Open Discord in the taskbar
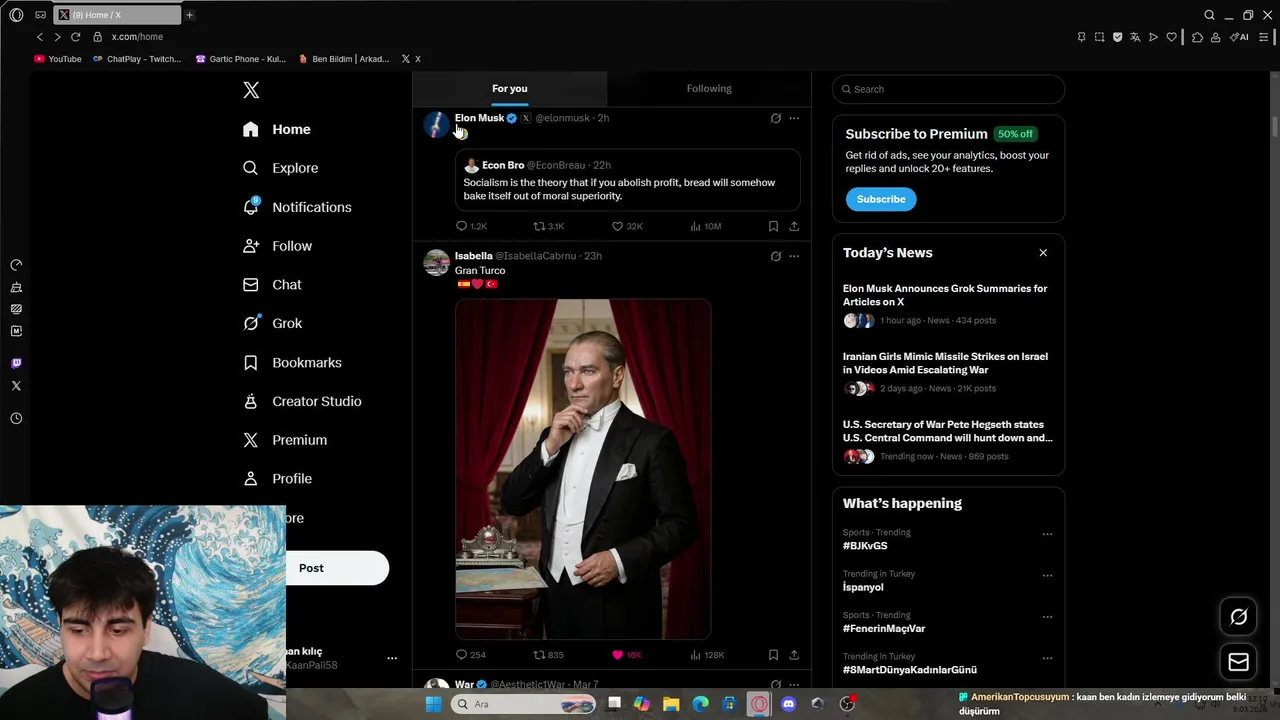 tap(788, 704)
